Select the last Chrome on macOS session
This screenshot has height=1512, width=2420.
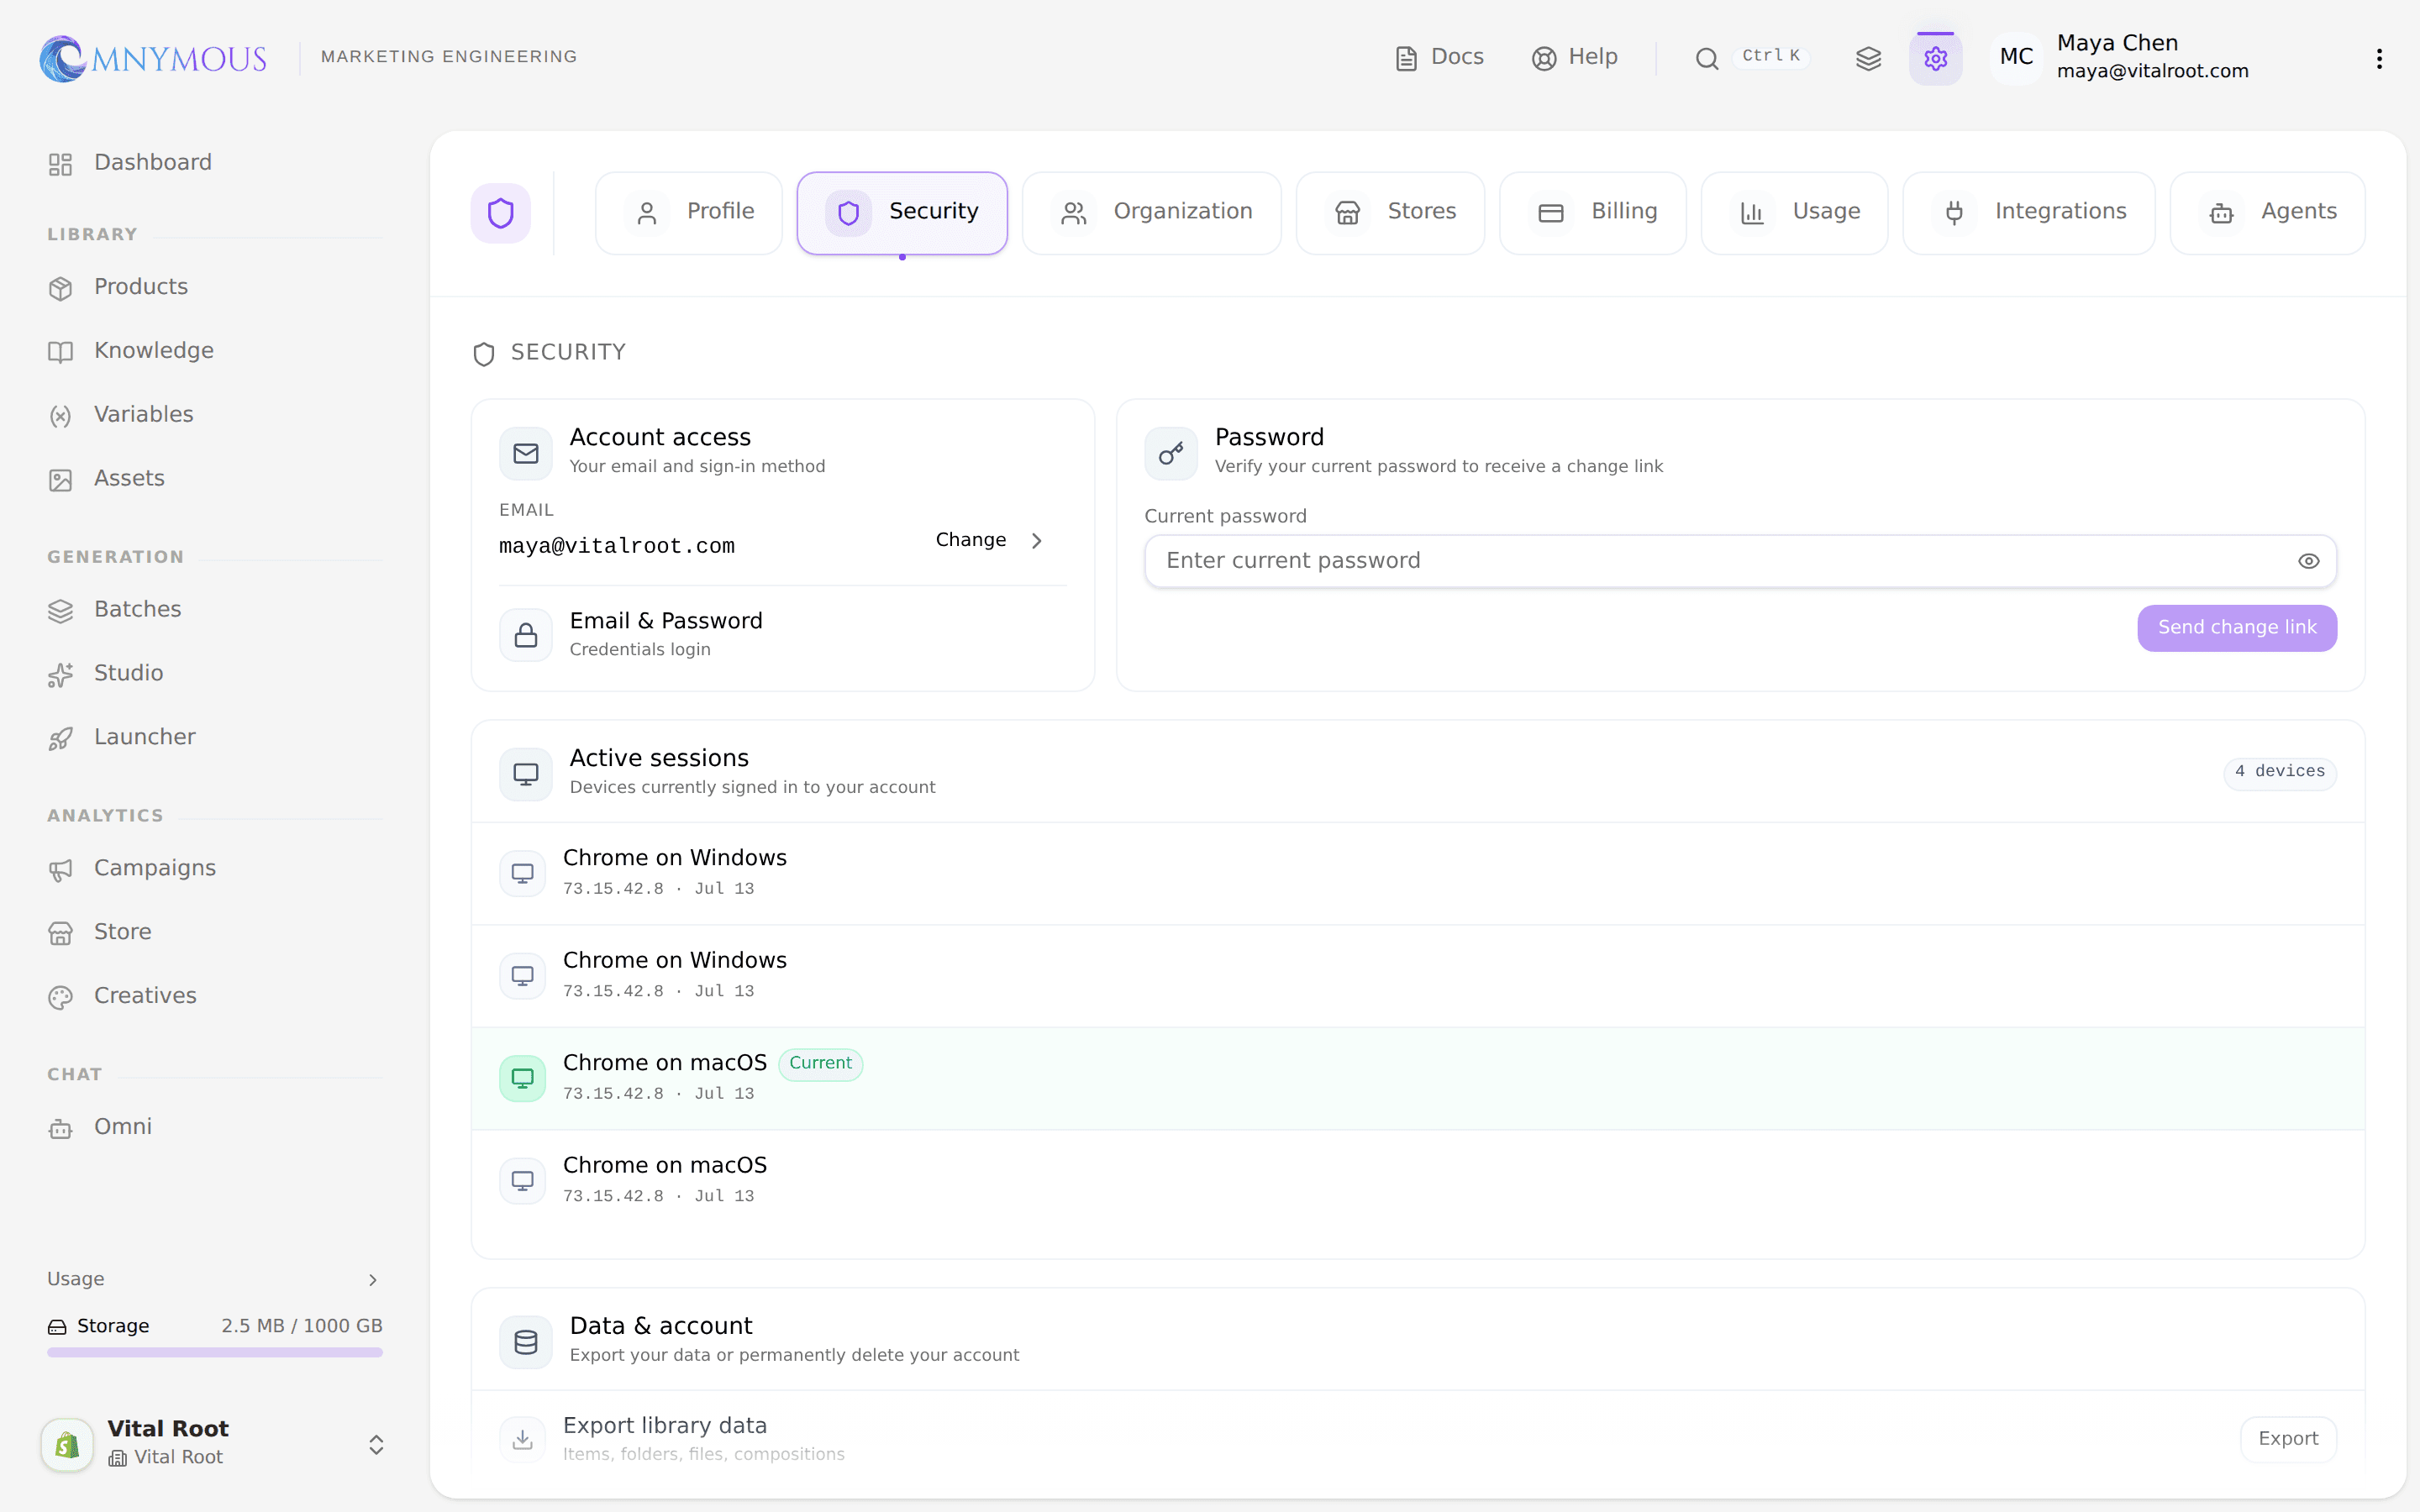(x=1418, y=1181)
